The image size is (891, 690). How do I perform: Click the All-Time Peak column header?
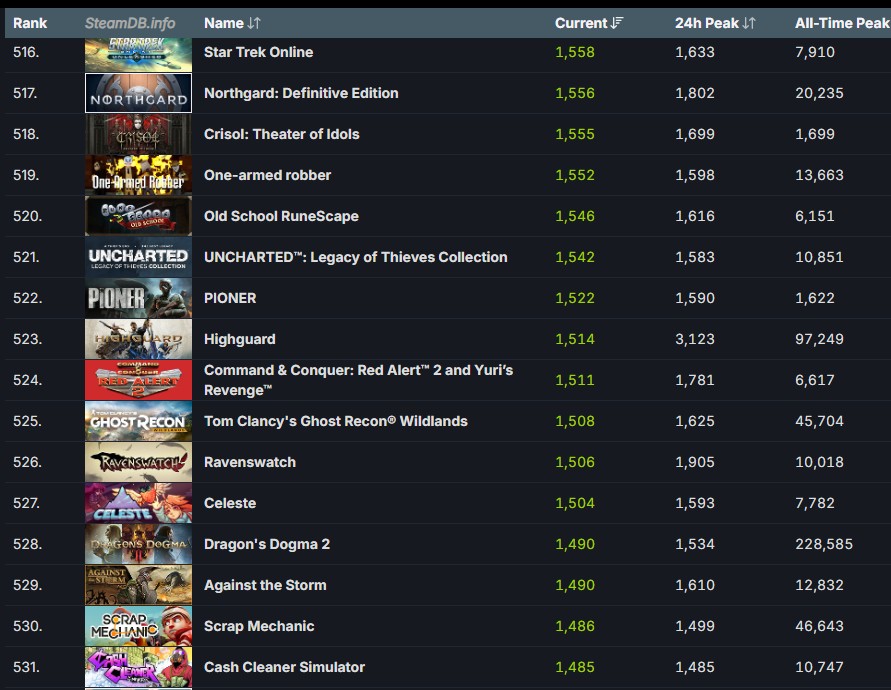[x=843, y=23]
